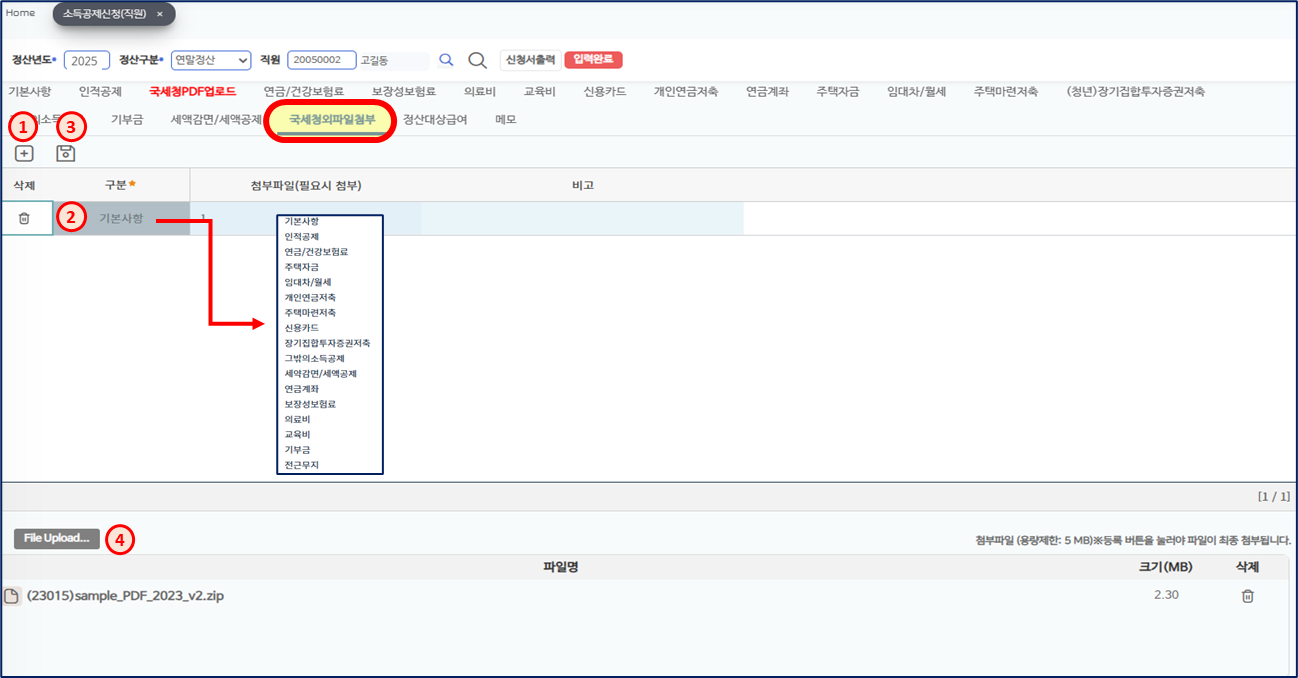Open the 주택마련저축 tab

click(1007, 91)
